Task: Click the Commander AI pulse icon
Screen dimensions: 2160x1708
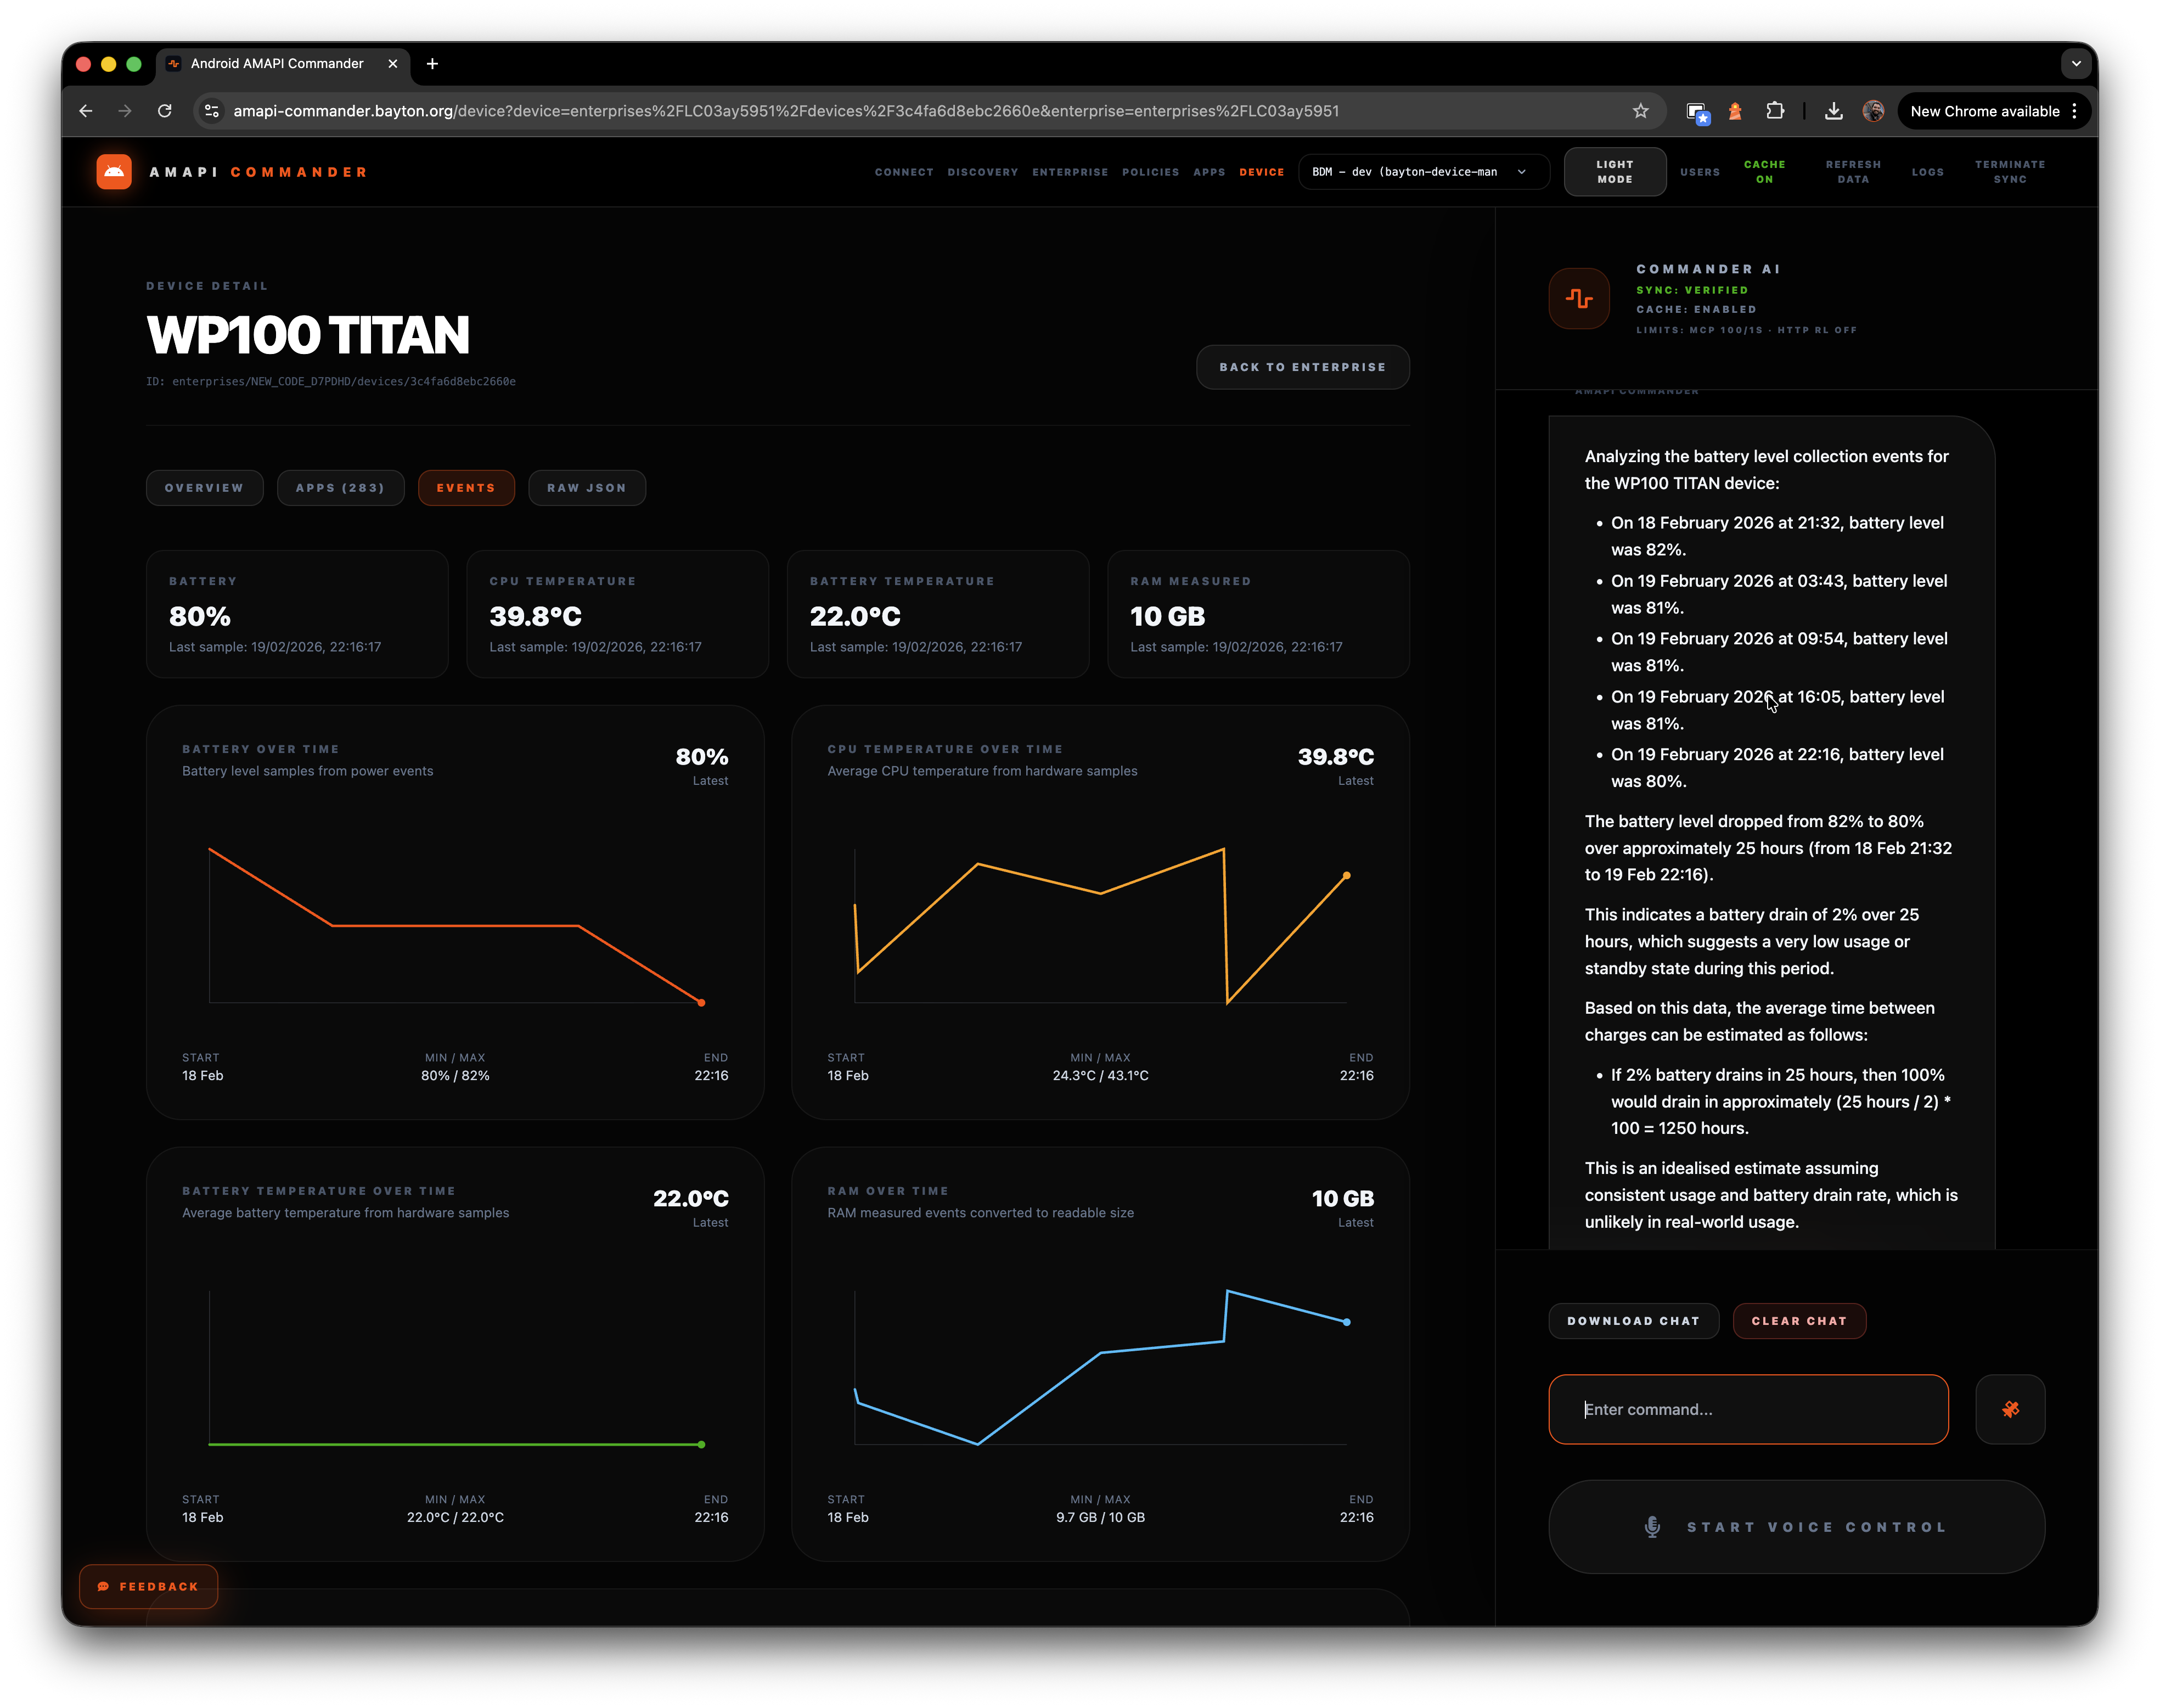Action: pyautogui.click(x=1579, y=299)
